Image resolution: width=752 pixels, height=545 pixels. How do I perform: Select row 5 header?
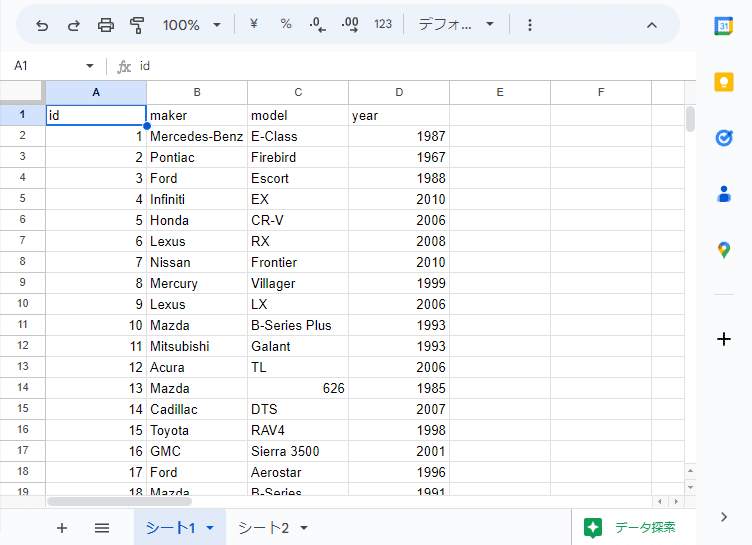coord(23,199)
